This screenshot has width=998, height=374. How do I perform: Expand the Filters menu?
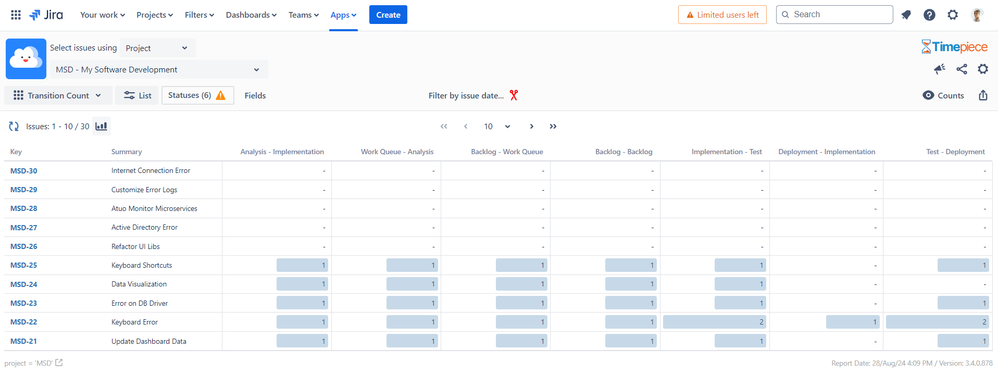click(x=199, y=15)
